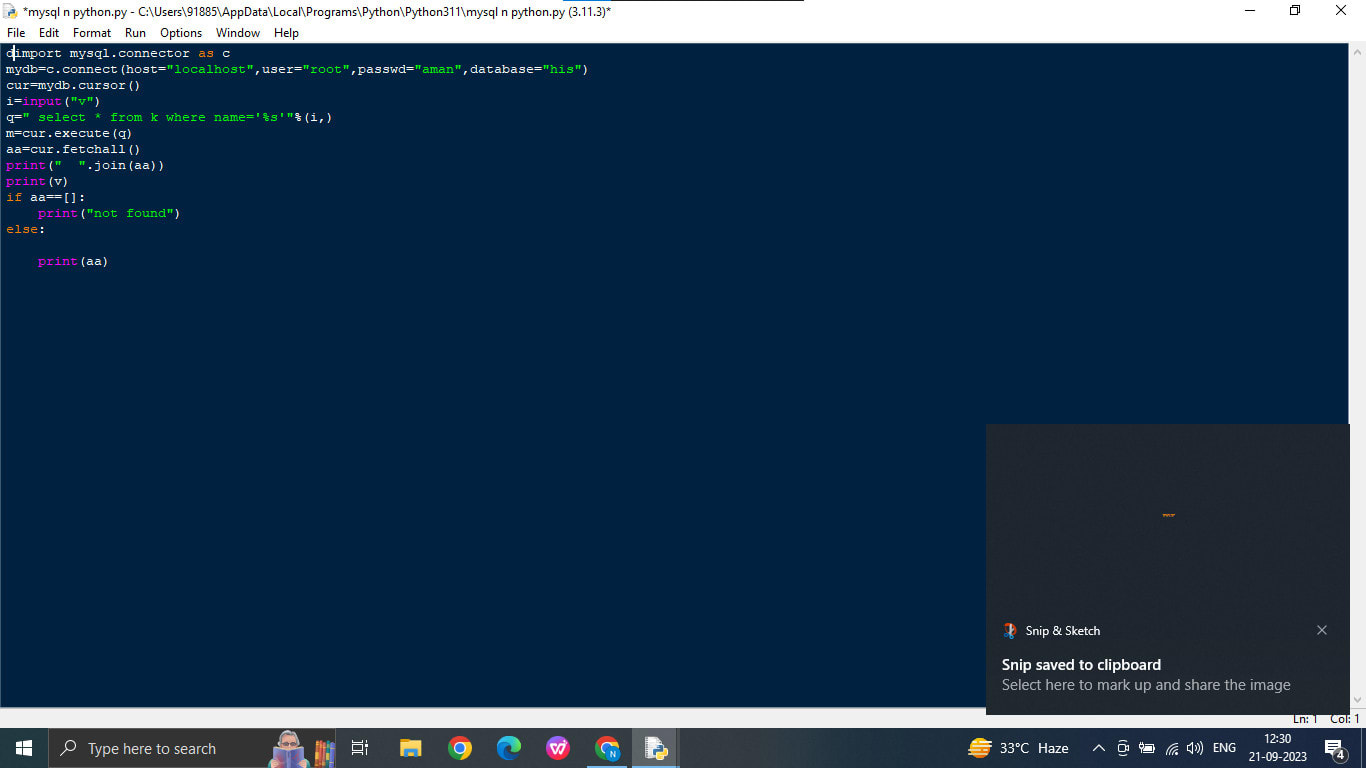1366x768 pixels.
Task: Open the Help menu
Action: 286,33
